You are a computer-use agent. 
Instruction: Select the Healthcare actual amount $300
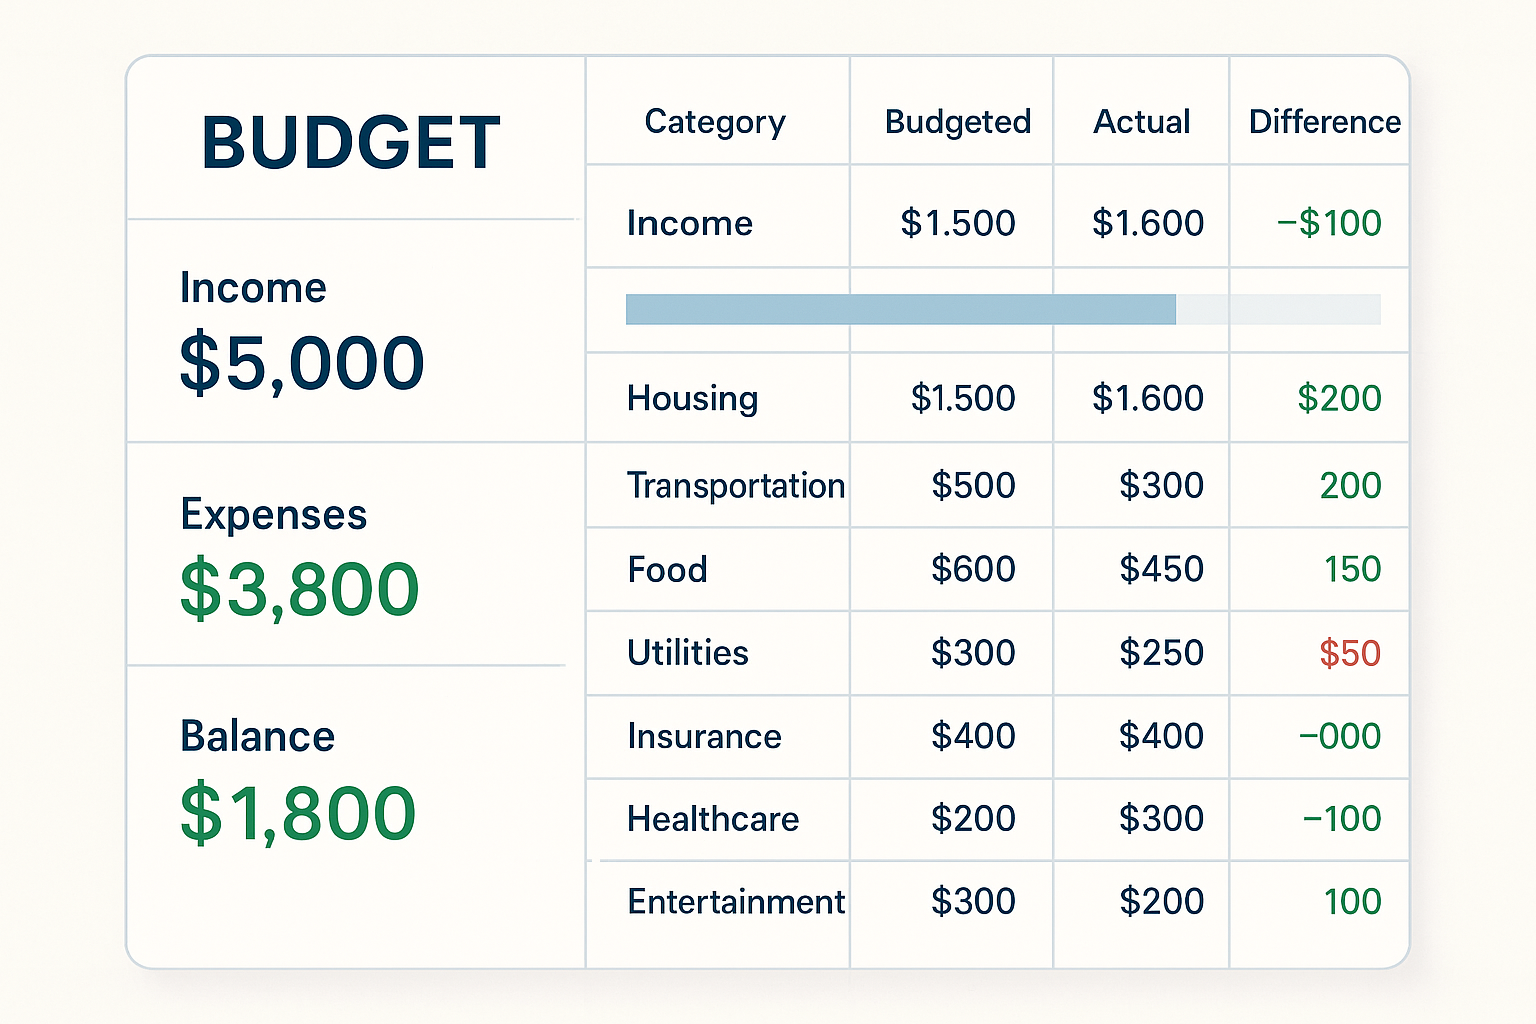point(1160,819)
